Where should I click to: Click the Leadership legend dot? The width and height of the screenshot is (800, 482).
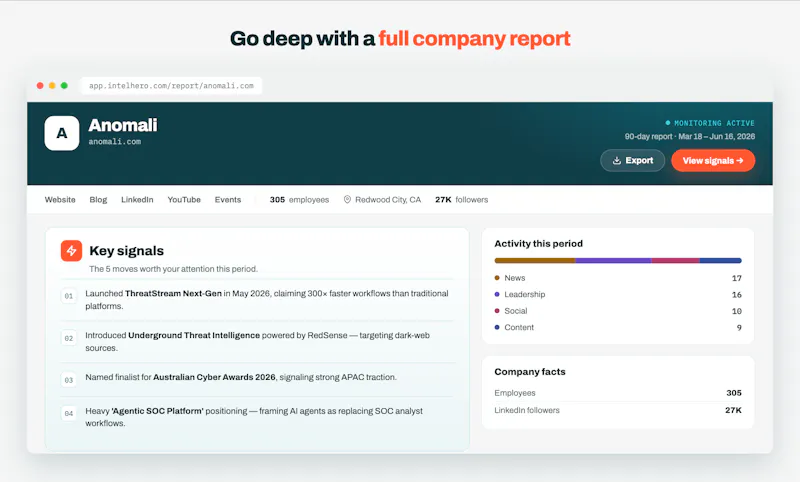pyautogui.click(x=497, y=294)
